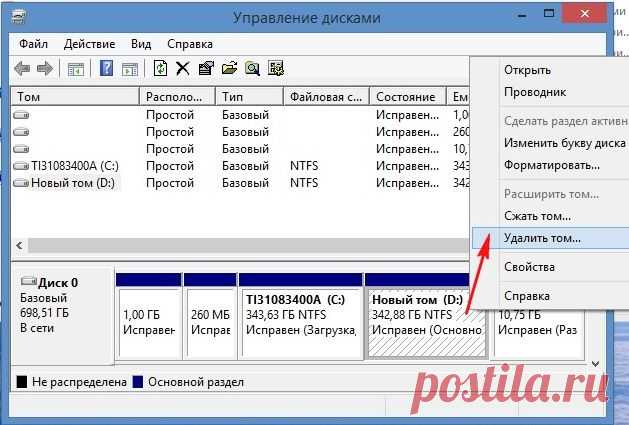Sort by the Состояние column header

coord(408,97)
